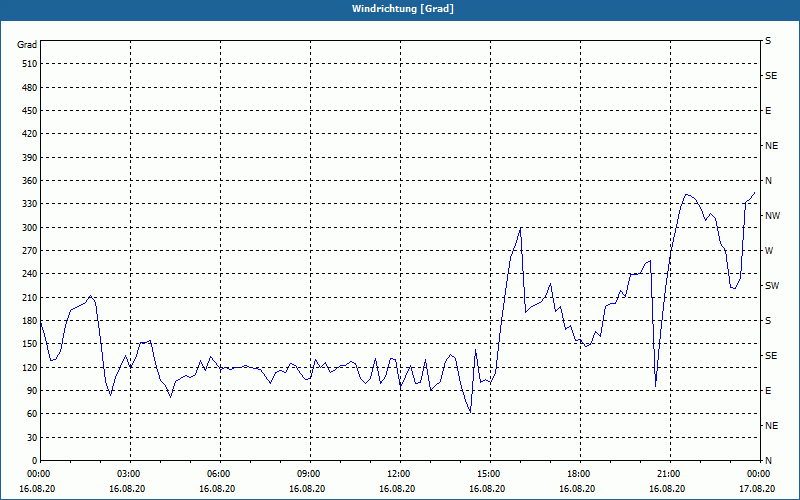Viewport: 800px width, 500px height.
Task: Click the 06:00 time label
Action: (x=217, y=473)
